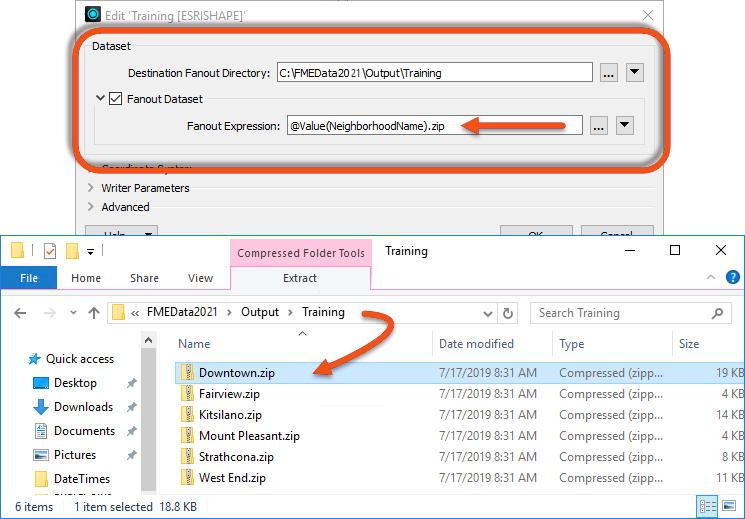Open Explorer Help question mark icon
Viewport: 745px width, 519px height.
[x=733, y=277]
